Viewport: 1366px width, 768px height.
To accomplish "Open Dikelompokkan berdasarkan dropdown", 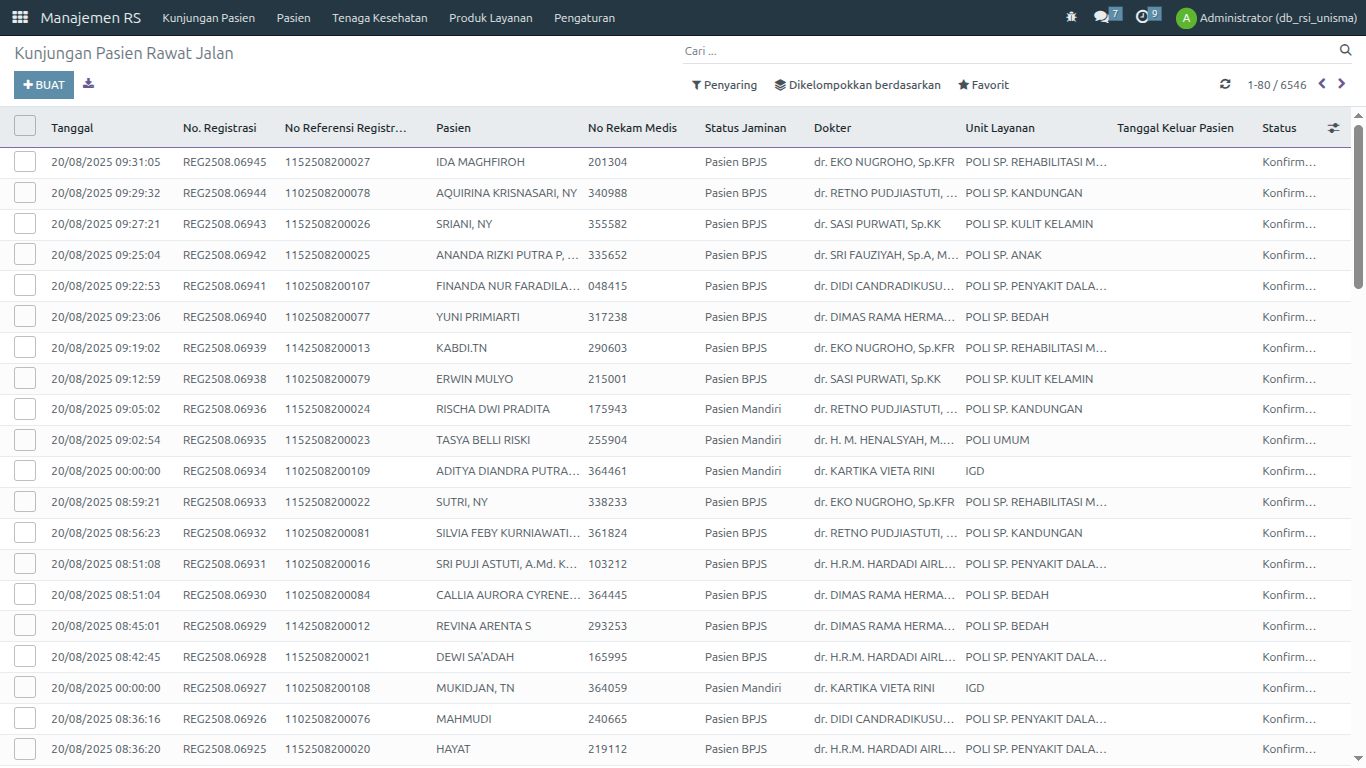I will coord(857,85).
